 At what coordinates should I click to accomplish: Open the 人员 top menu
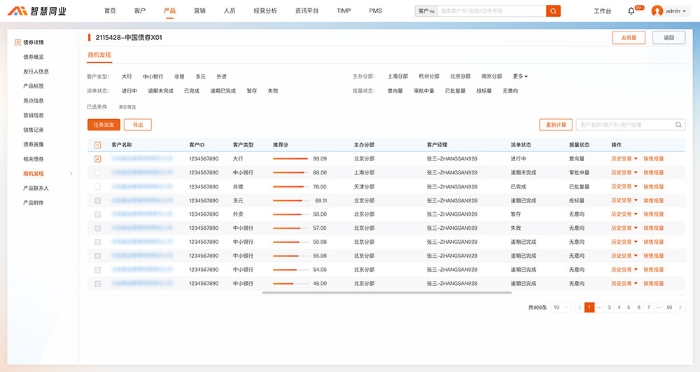coord(229,11)
